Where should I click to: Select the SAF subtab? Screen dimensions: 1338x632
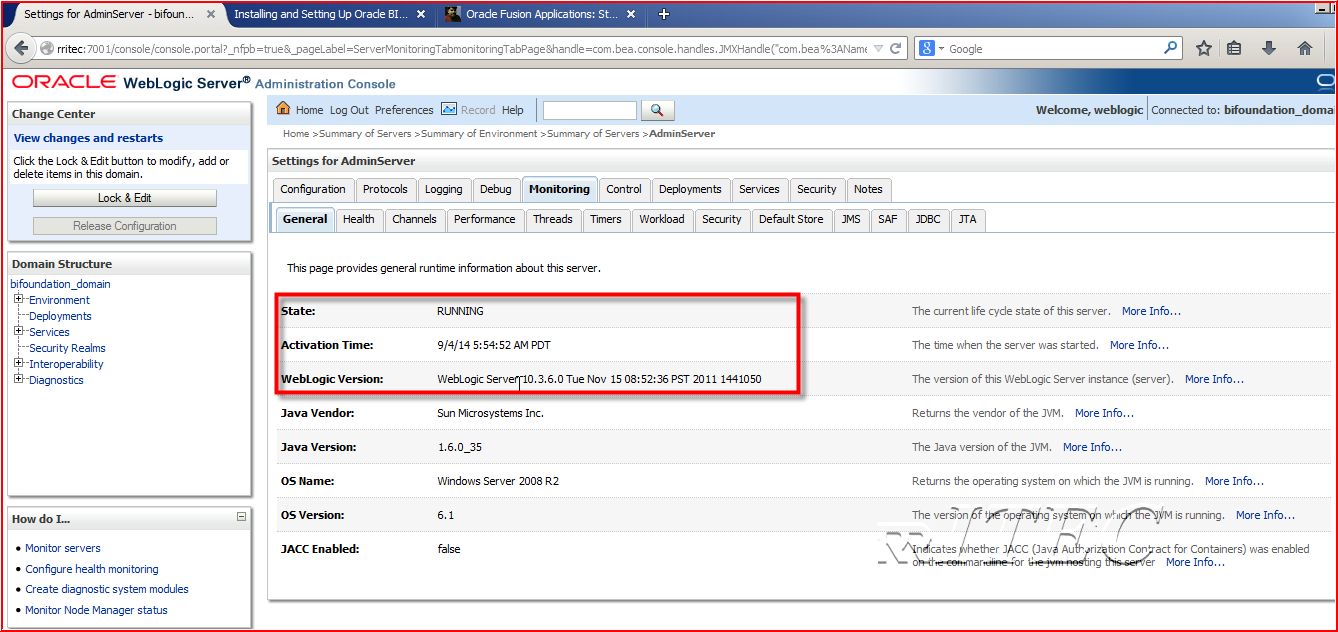coord(888,219)
